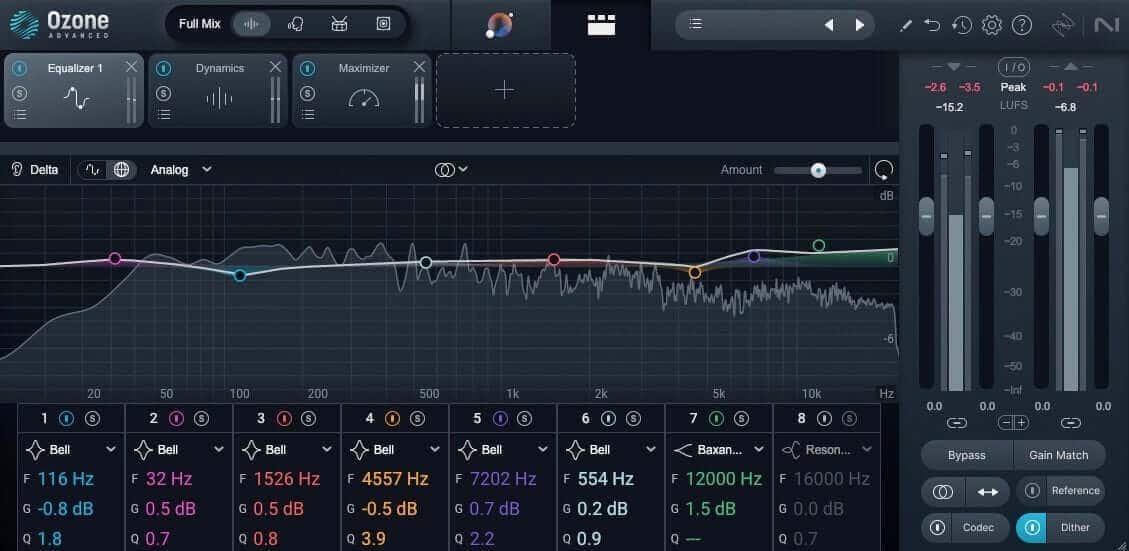The image size is (1129, 551).
Task: Adjust the Amount slider knob
Action: [x=817, y=171]
